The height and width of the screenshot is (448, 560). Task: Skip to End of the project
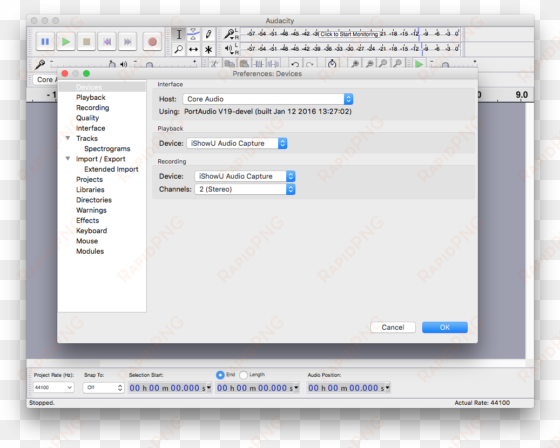128,42
